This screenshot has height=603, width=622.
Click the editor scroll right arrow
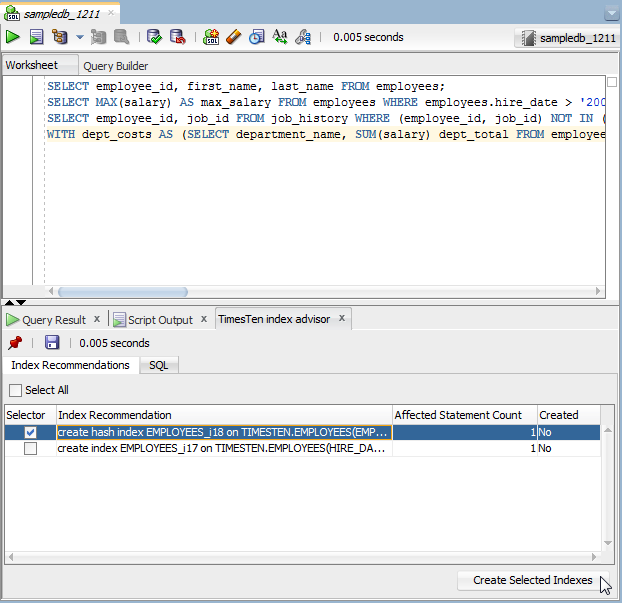click(598, 291)
